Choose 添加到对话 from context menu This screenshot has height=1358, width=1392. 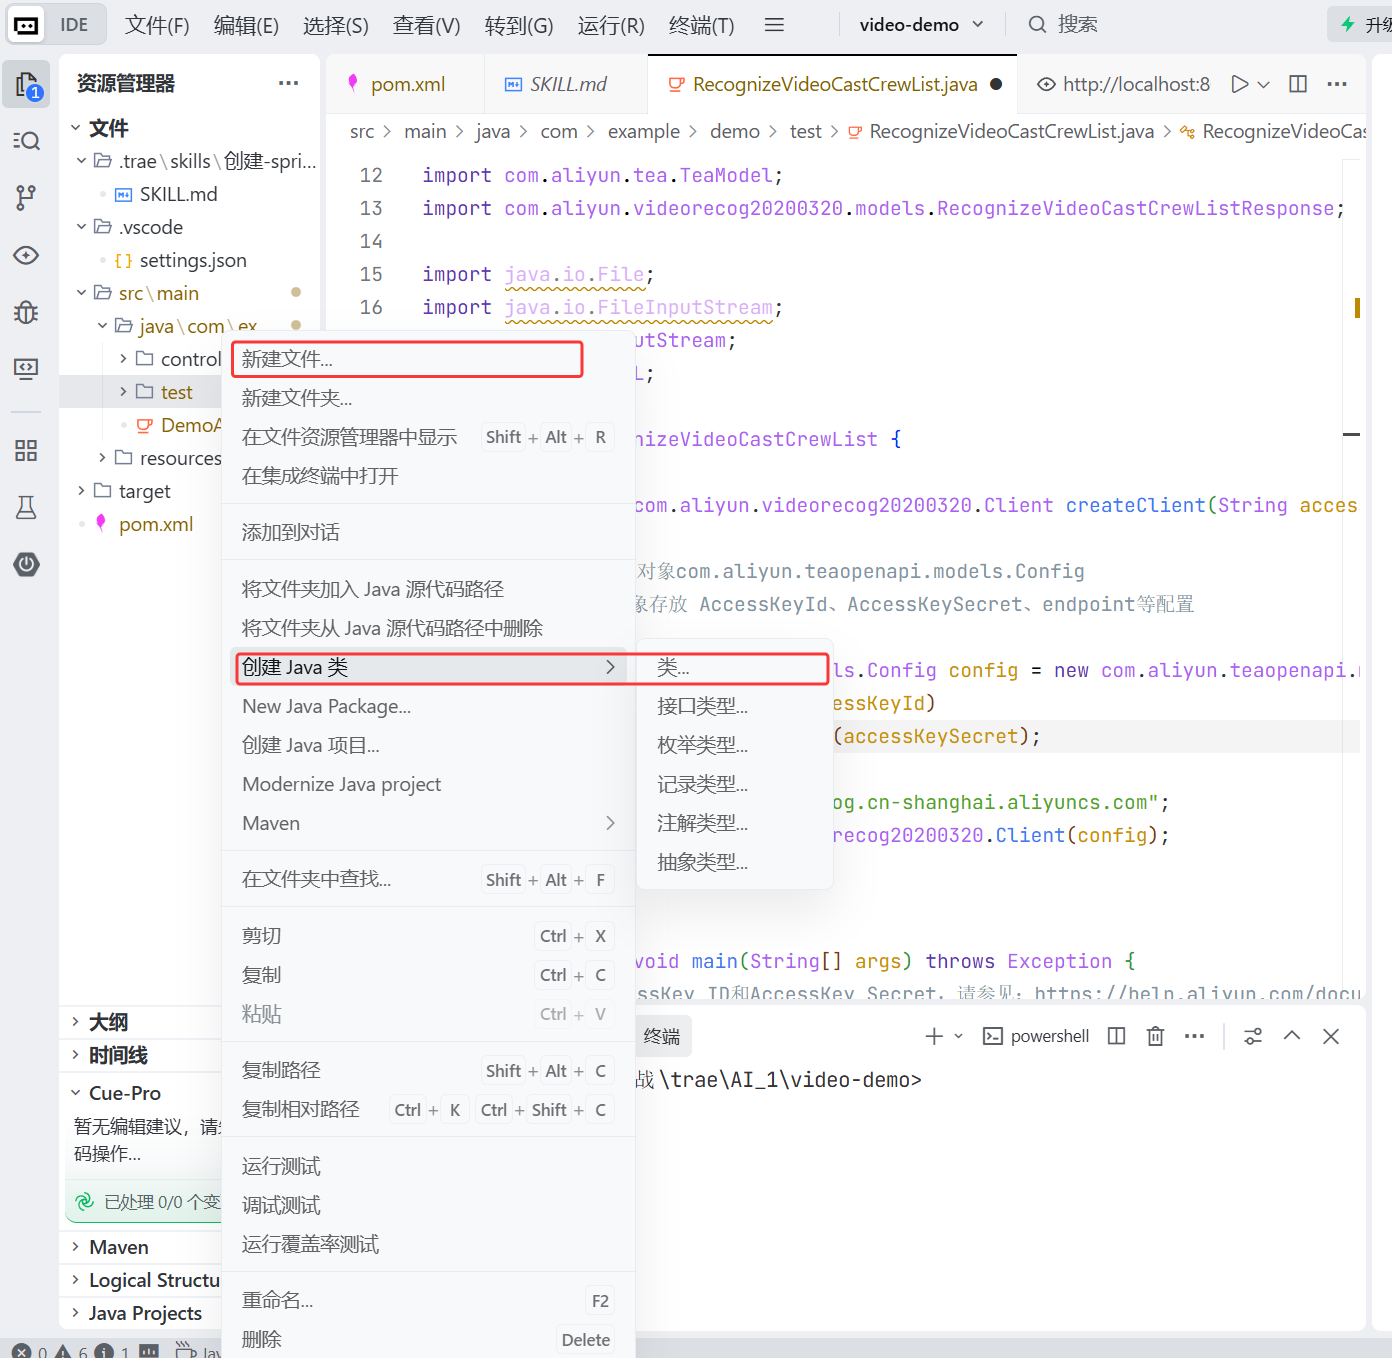(x=428, y=532)
